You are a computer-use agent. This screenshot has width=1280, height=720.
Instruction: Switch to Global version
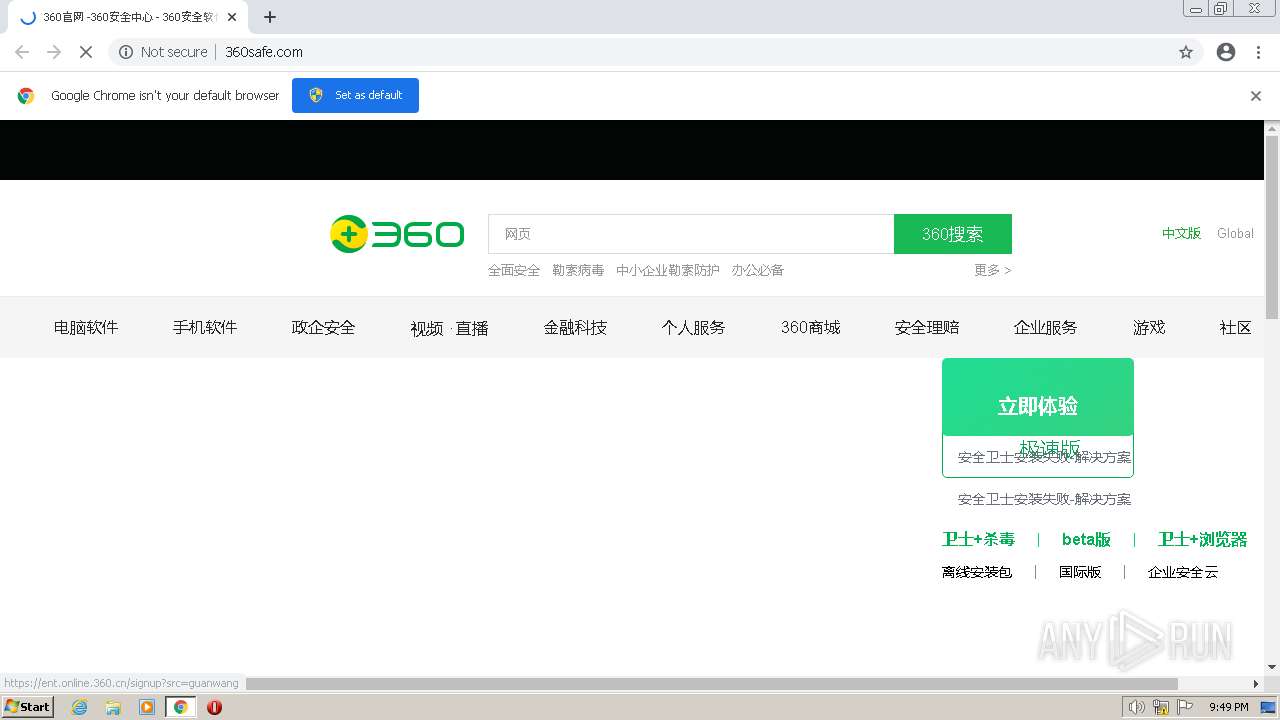pyautogui.click(x=1235, y=233)
